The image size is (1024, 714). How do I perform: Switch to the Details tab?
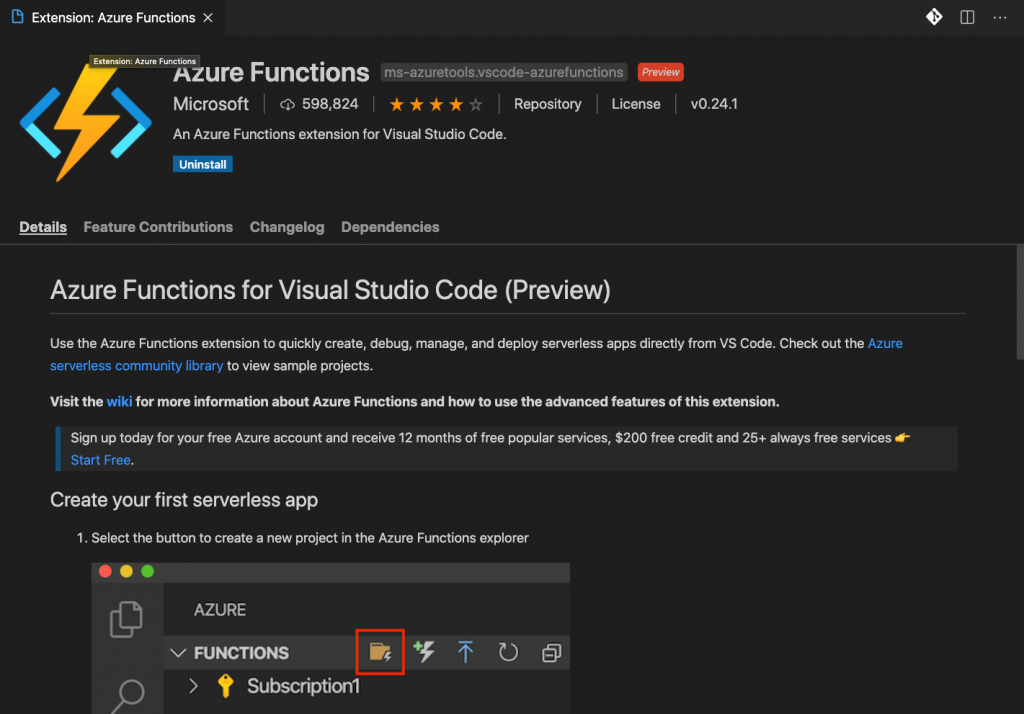tap(43, 227)
